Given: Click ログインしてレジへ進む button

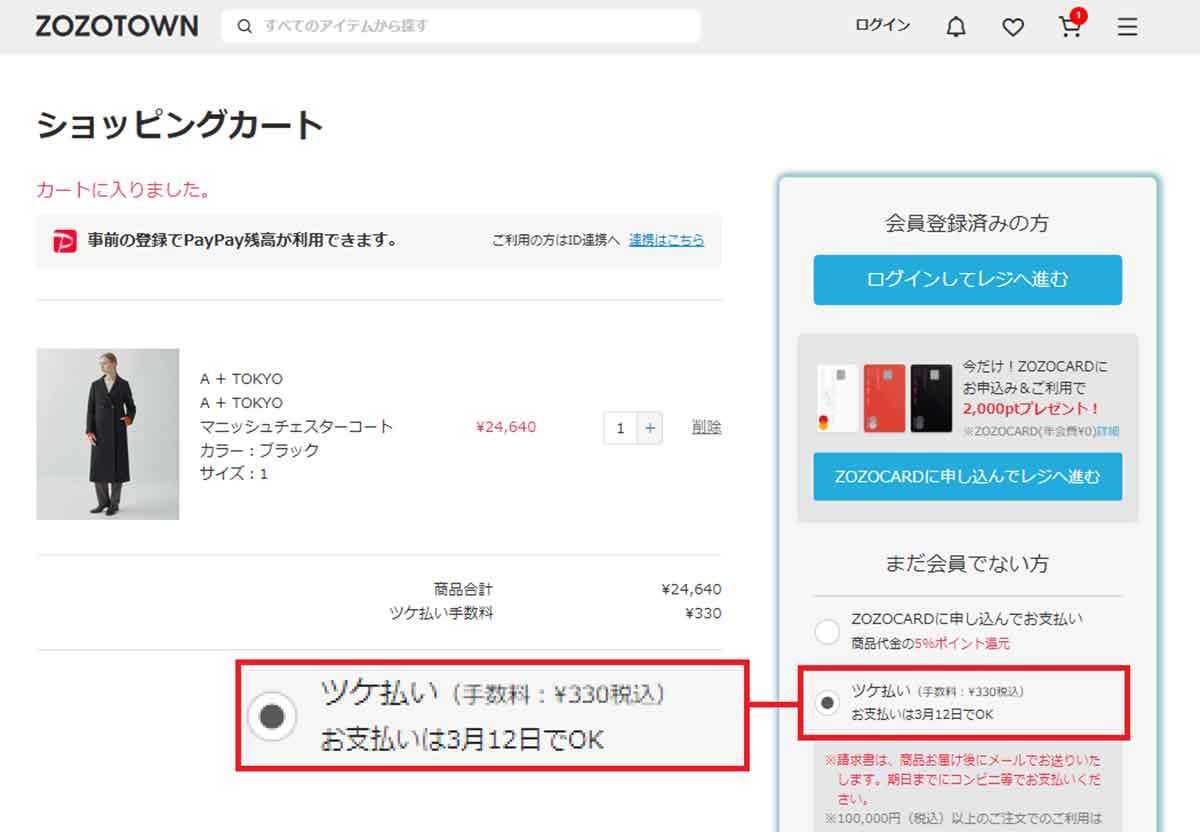Looking at the screenshot, I should coord(967,280).
